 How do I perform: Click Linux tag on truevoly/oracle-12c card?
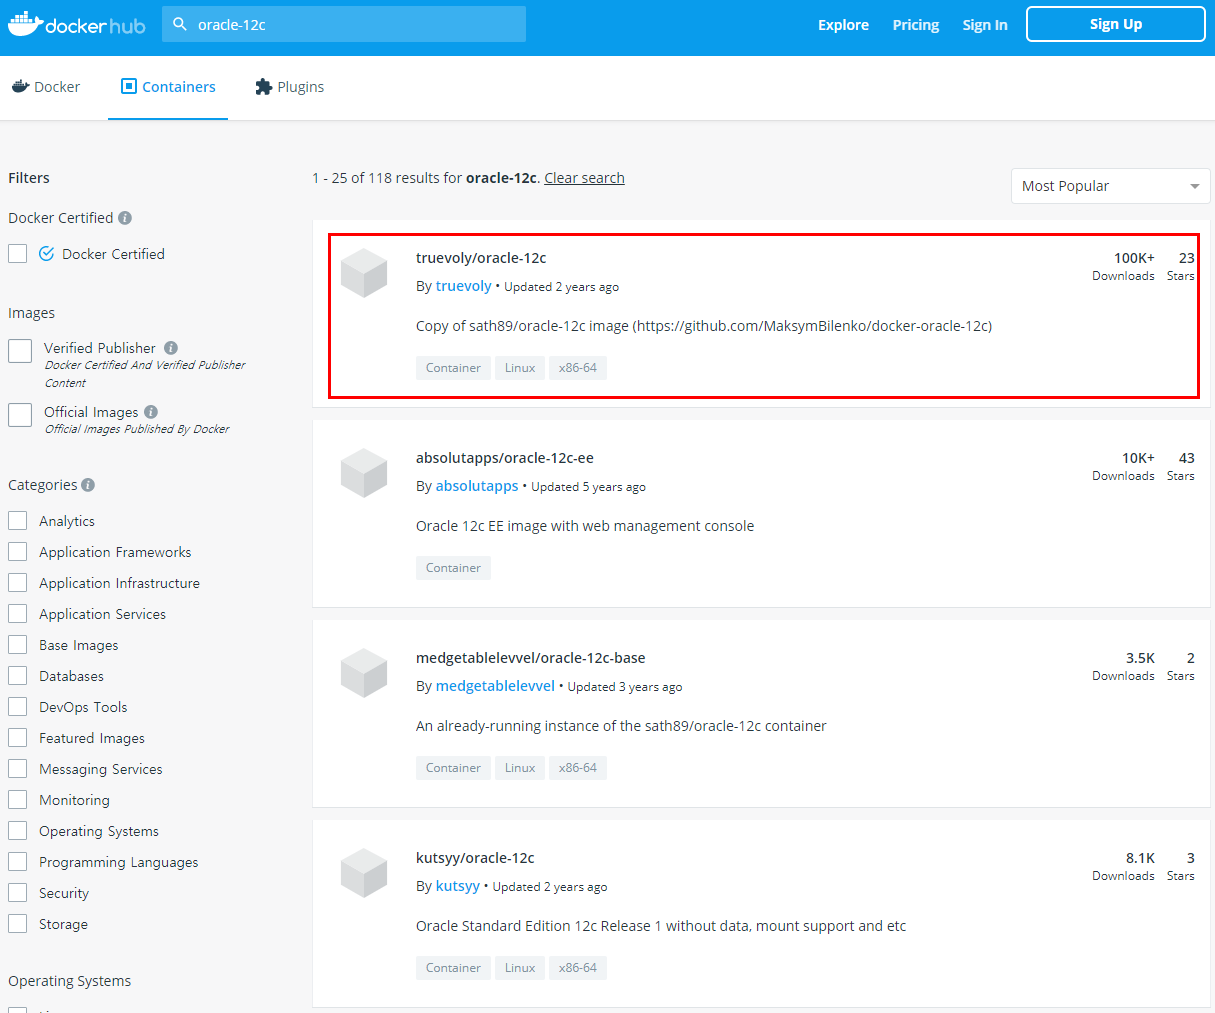point(520,368)
